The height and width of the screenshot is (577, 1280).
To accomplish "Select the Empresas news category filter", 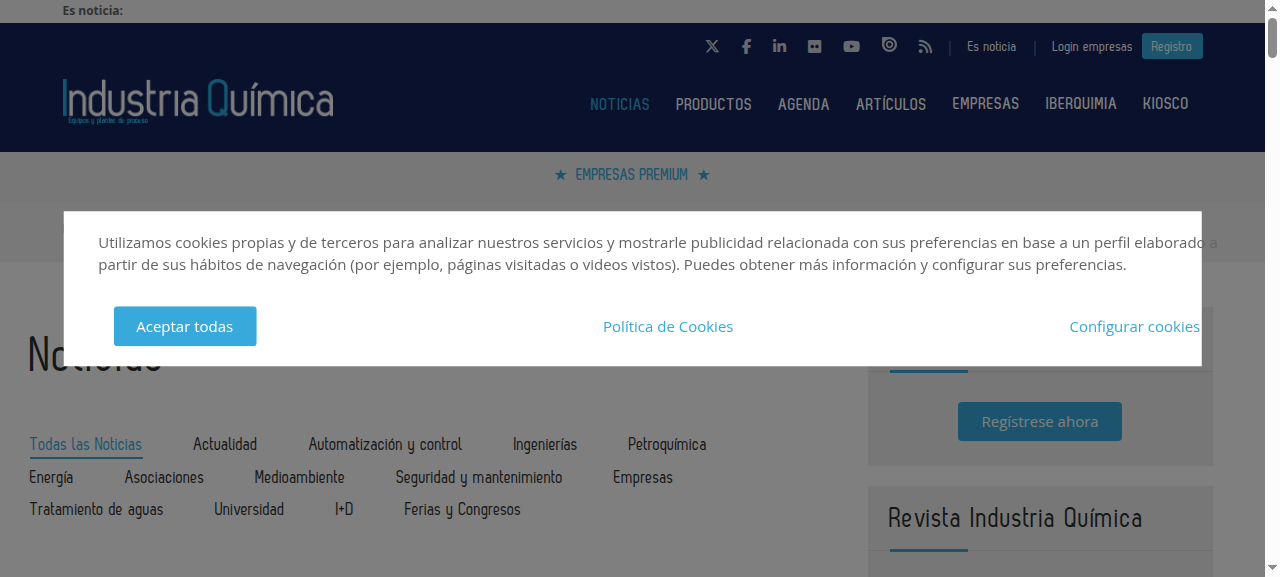I will [643, 477].
